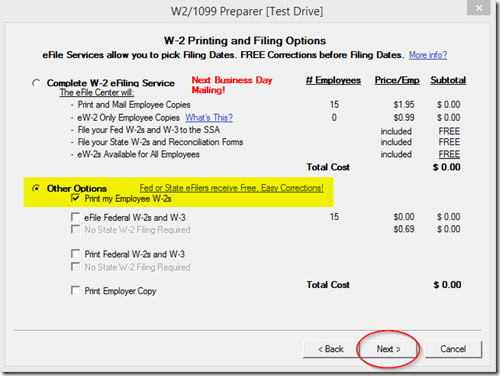This screenshot has height=376, width=500.
Task: Click Fed or State eFilers Free Corrections link
Action: pos(231,188)
